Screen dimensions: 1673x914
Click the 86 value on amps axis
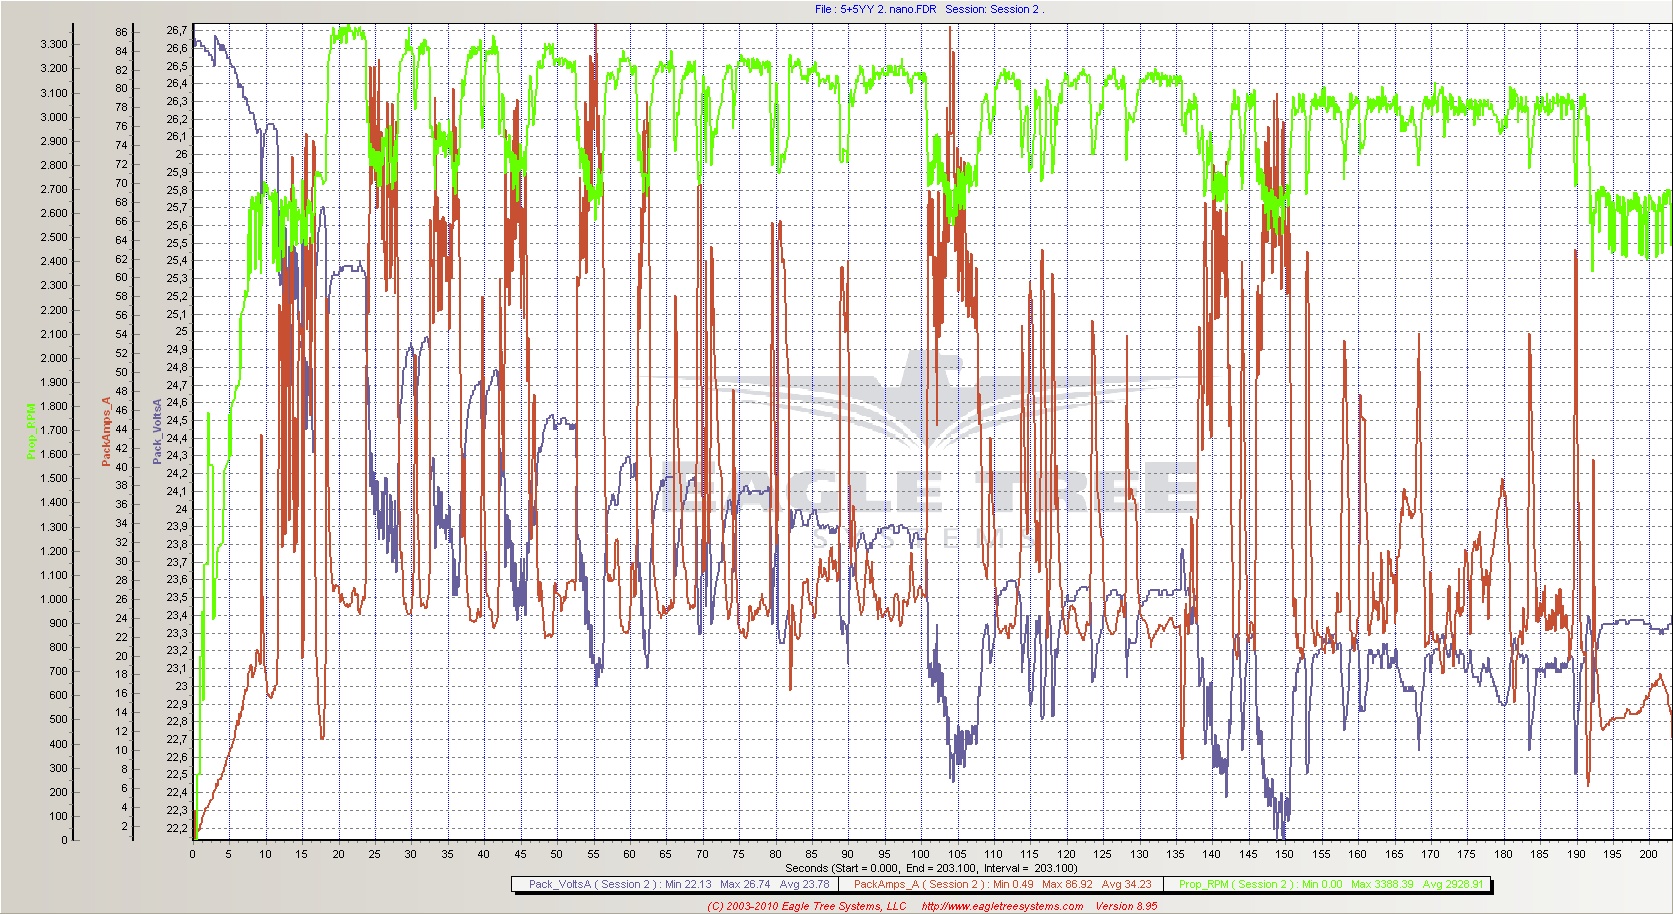[121, 32]
